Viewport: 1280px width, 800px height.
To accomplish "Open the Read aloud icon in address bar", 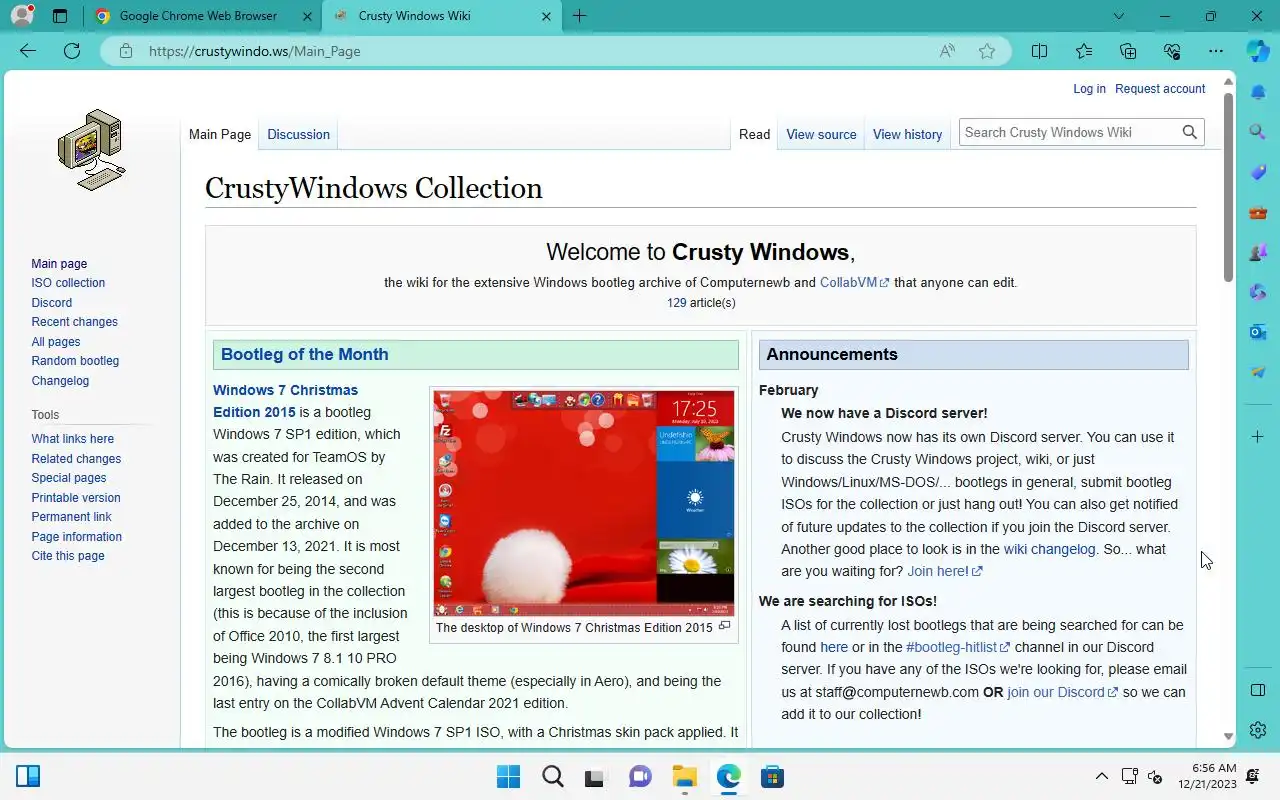I will [947, 51].
